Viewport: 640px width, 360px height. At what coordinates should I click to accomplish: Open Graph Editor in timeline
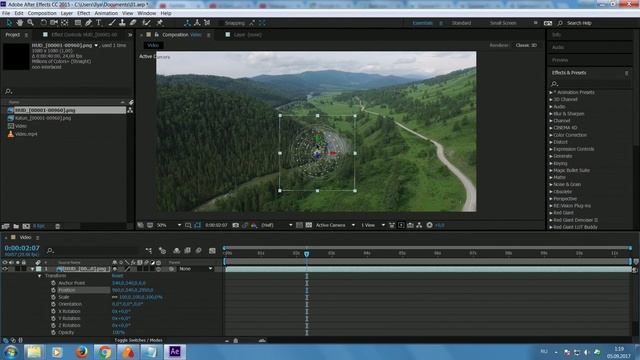(x=212, y=251)
